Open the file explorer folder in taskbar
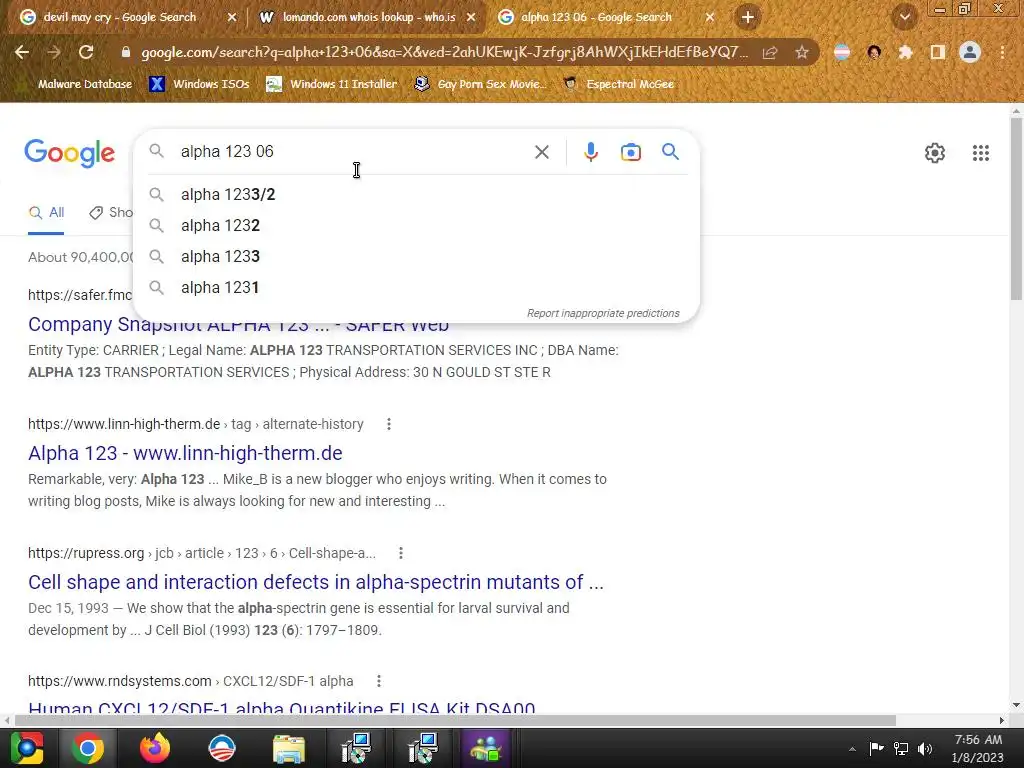This screenshot has width=1024, height=768. 289,748
